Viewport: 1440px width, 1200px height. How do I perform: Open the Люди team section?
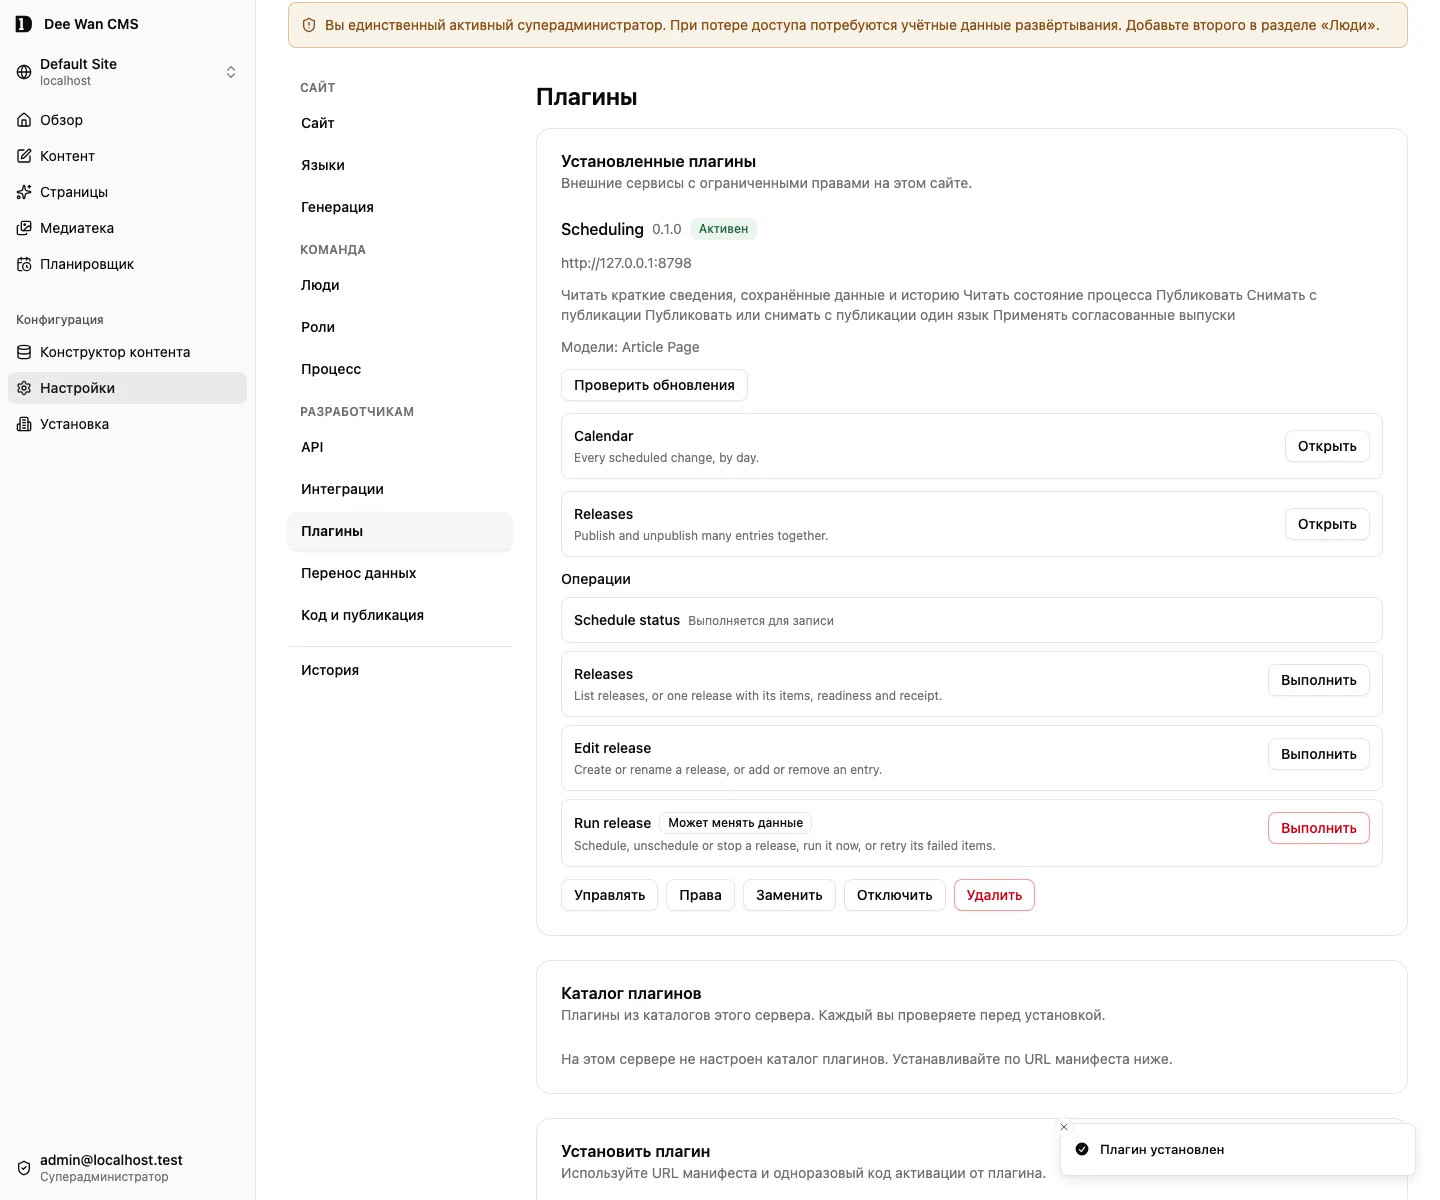pyautogui.click(x=400, y=285)
